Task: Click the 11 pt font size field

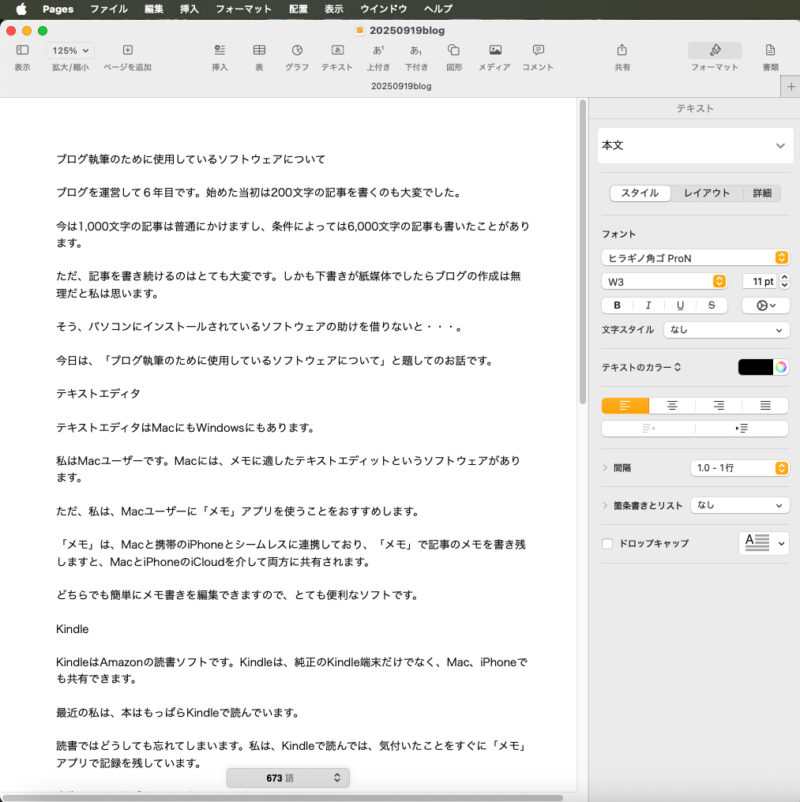Action: 758,282
